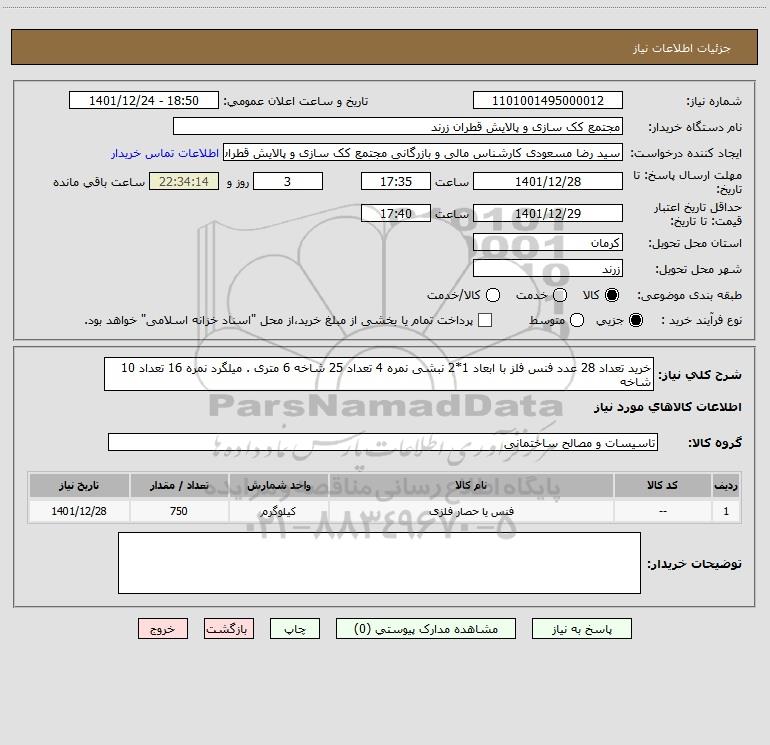Click the تعداد / مقدار column header

point(179,485)
